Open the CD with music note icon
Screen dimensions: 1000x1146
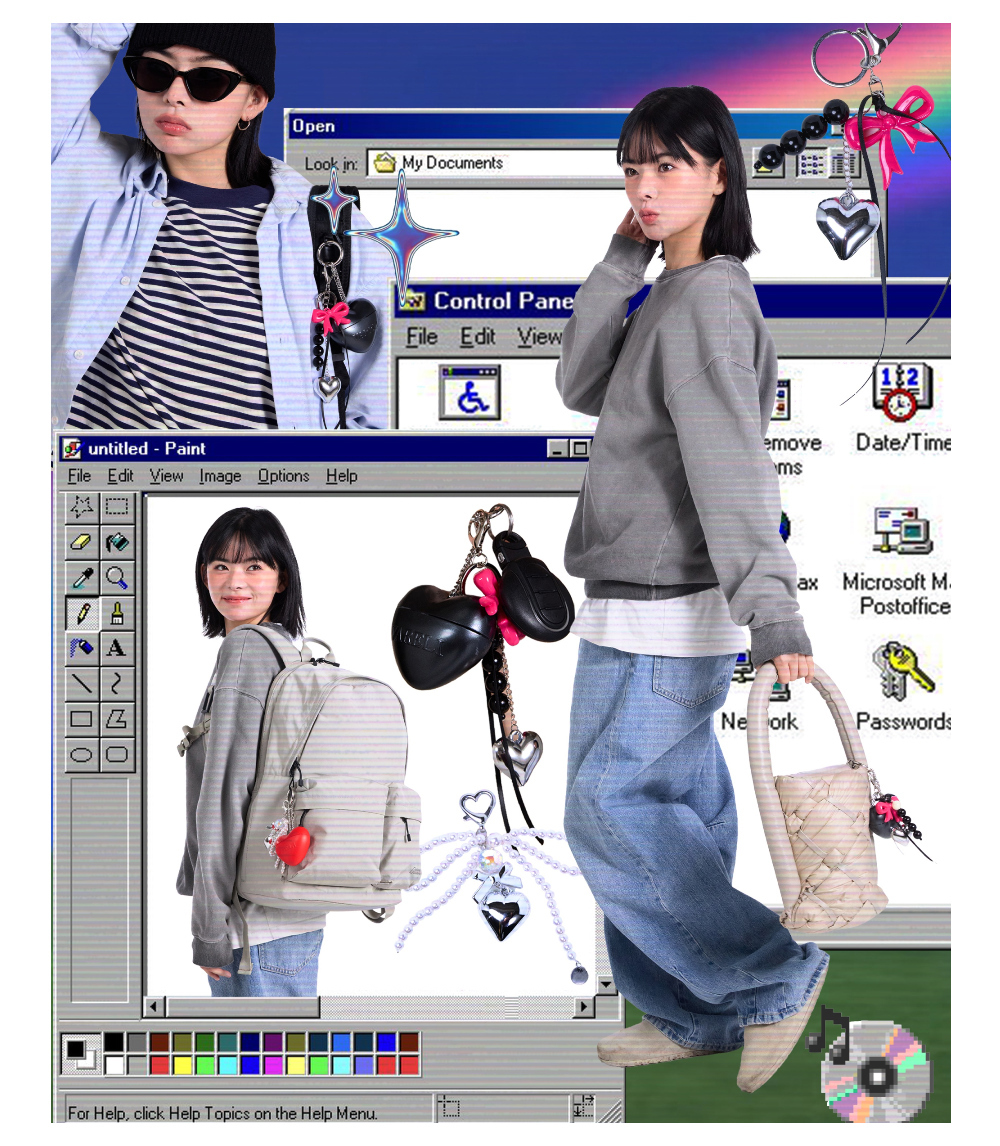(869, 1066)
